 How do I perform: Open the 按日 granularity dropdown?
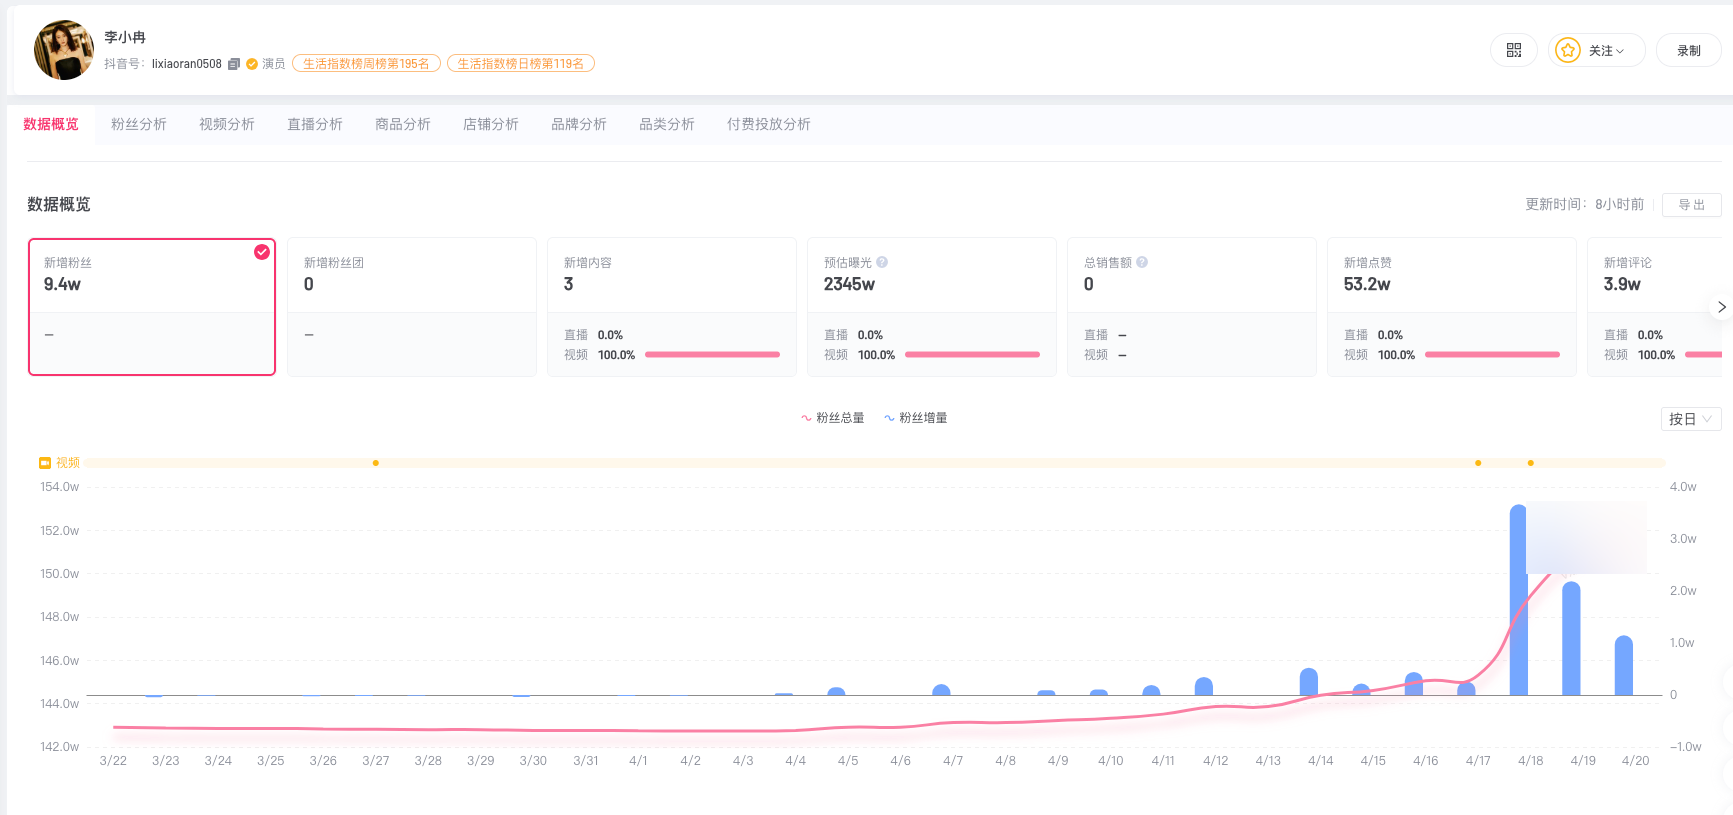click(x=1690, y=419)
